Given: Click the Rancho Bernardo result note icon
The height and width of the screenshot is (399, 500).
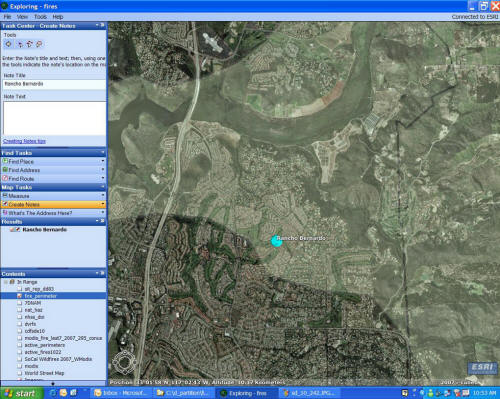Looking at the screenshot, I should pyautogui.click(x=15, y=230).
